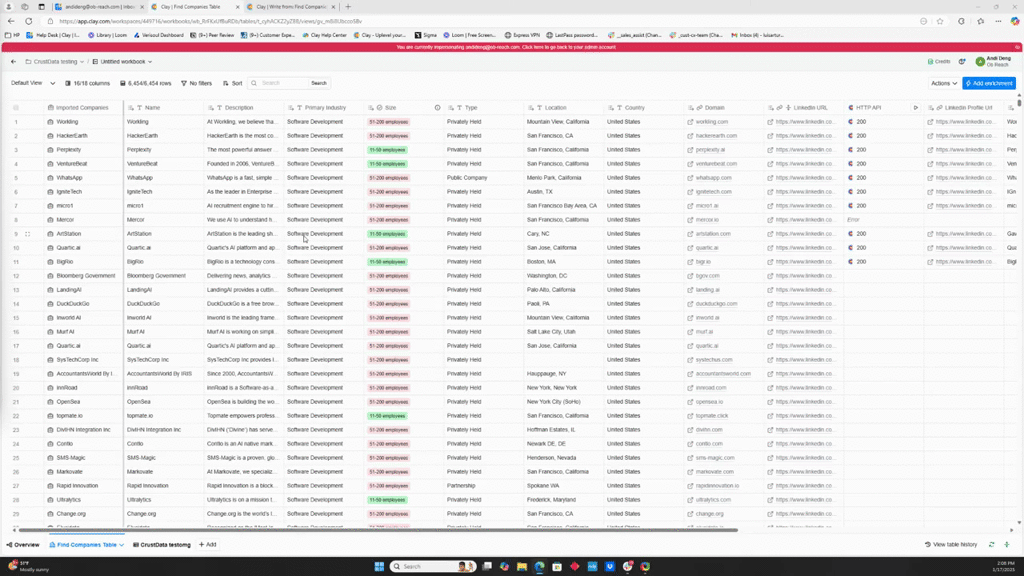
Task: Run the HTTP API column play button
Action: [915, 108]
